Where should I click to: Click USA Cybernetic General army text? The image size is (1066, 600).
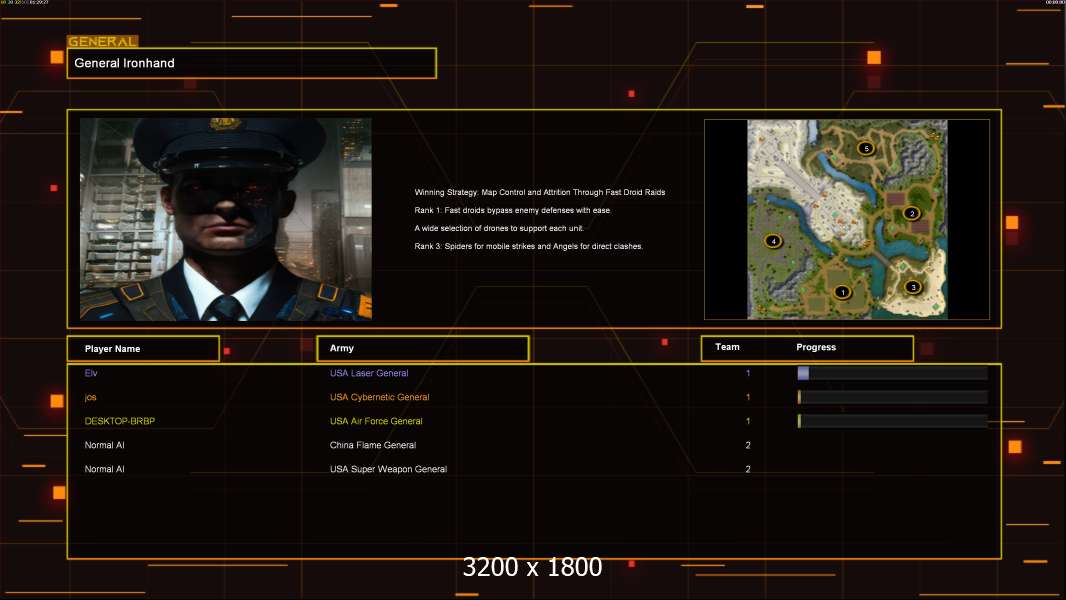point(379,397)
